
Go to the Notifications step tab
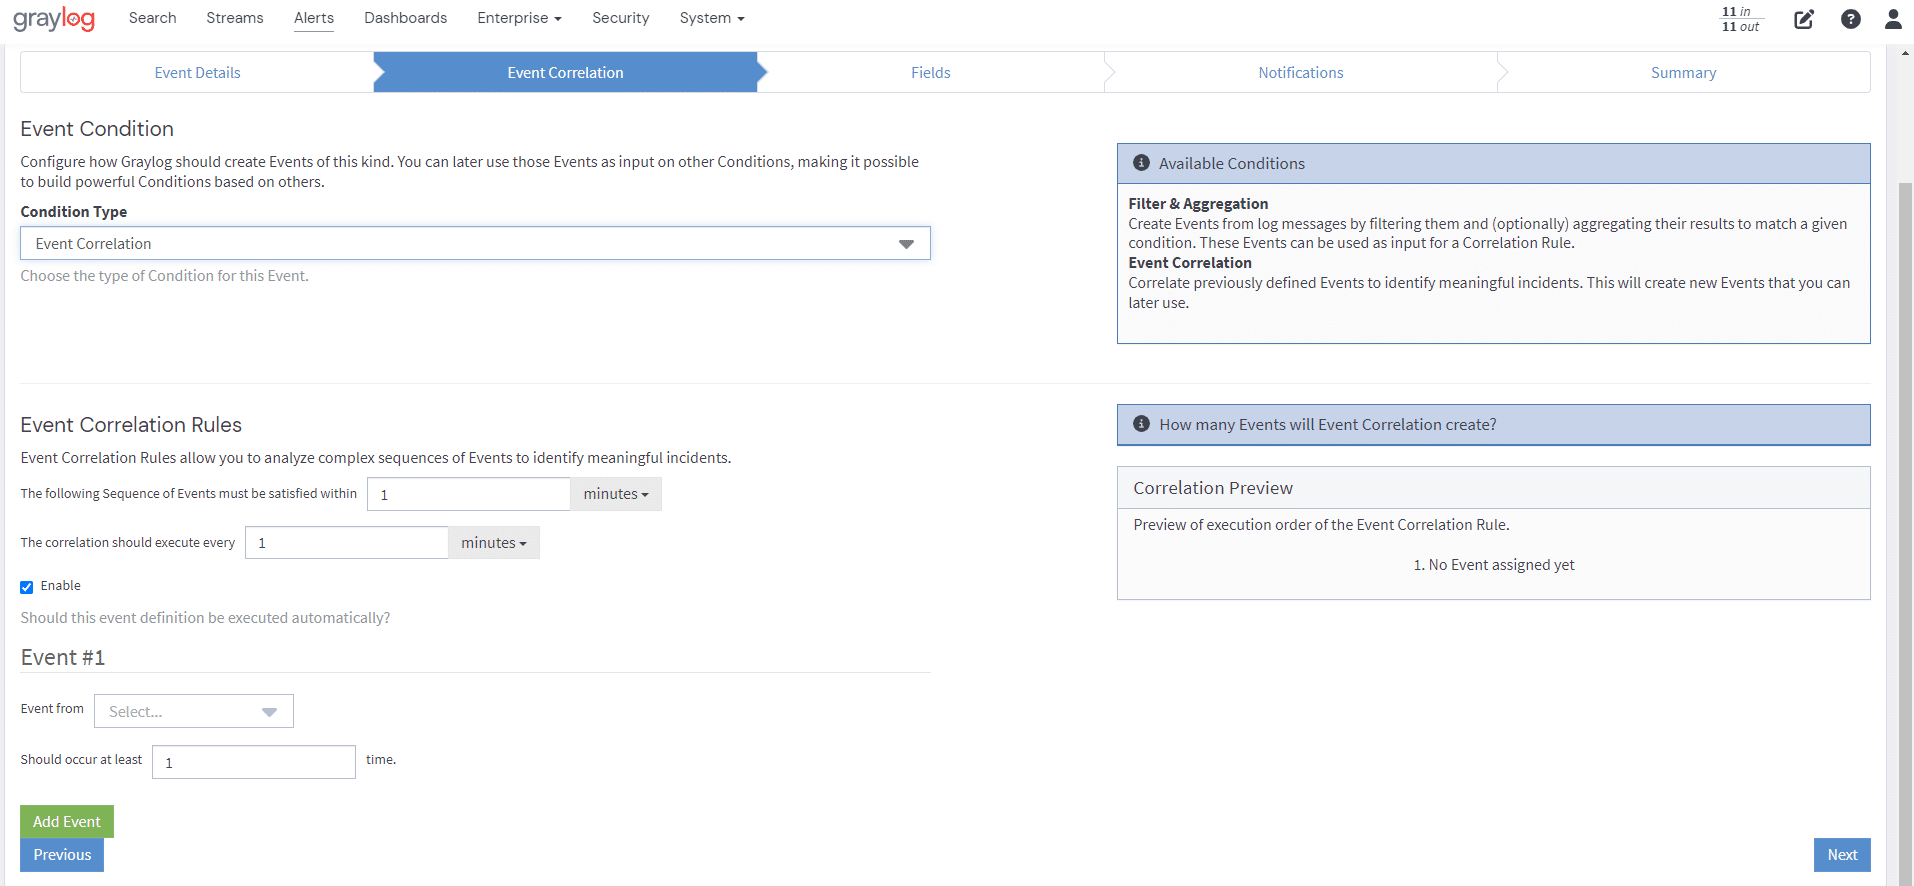point(1300,73)
